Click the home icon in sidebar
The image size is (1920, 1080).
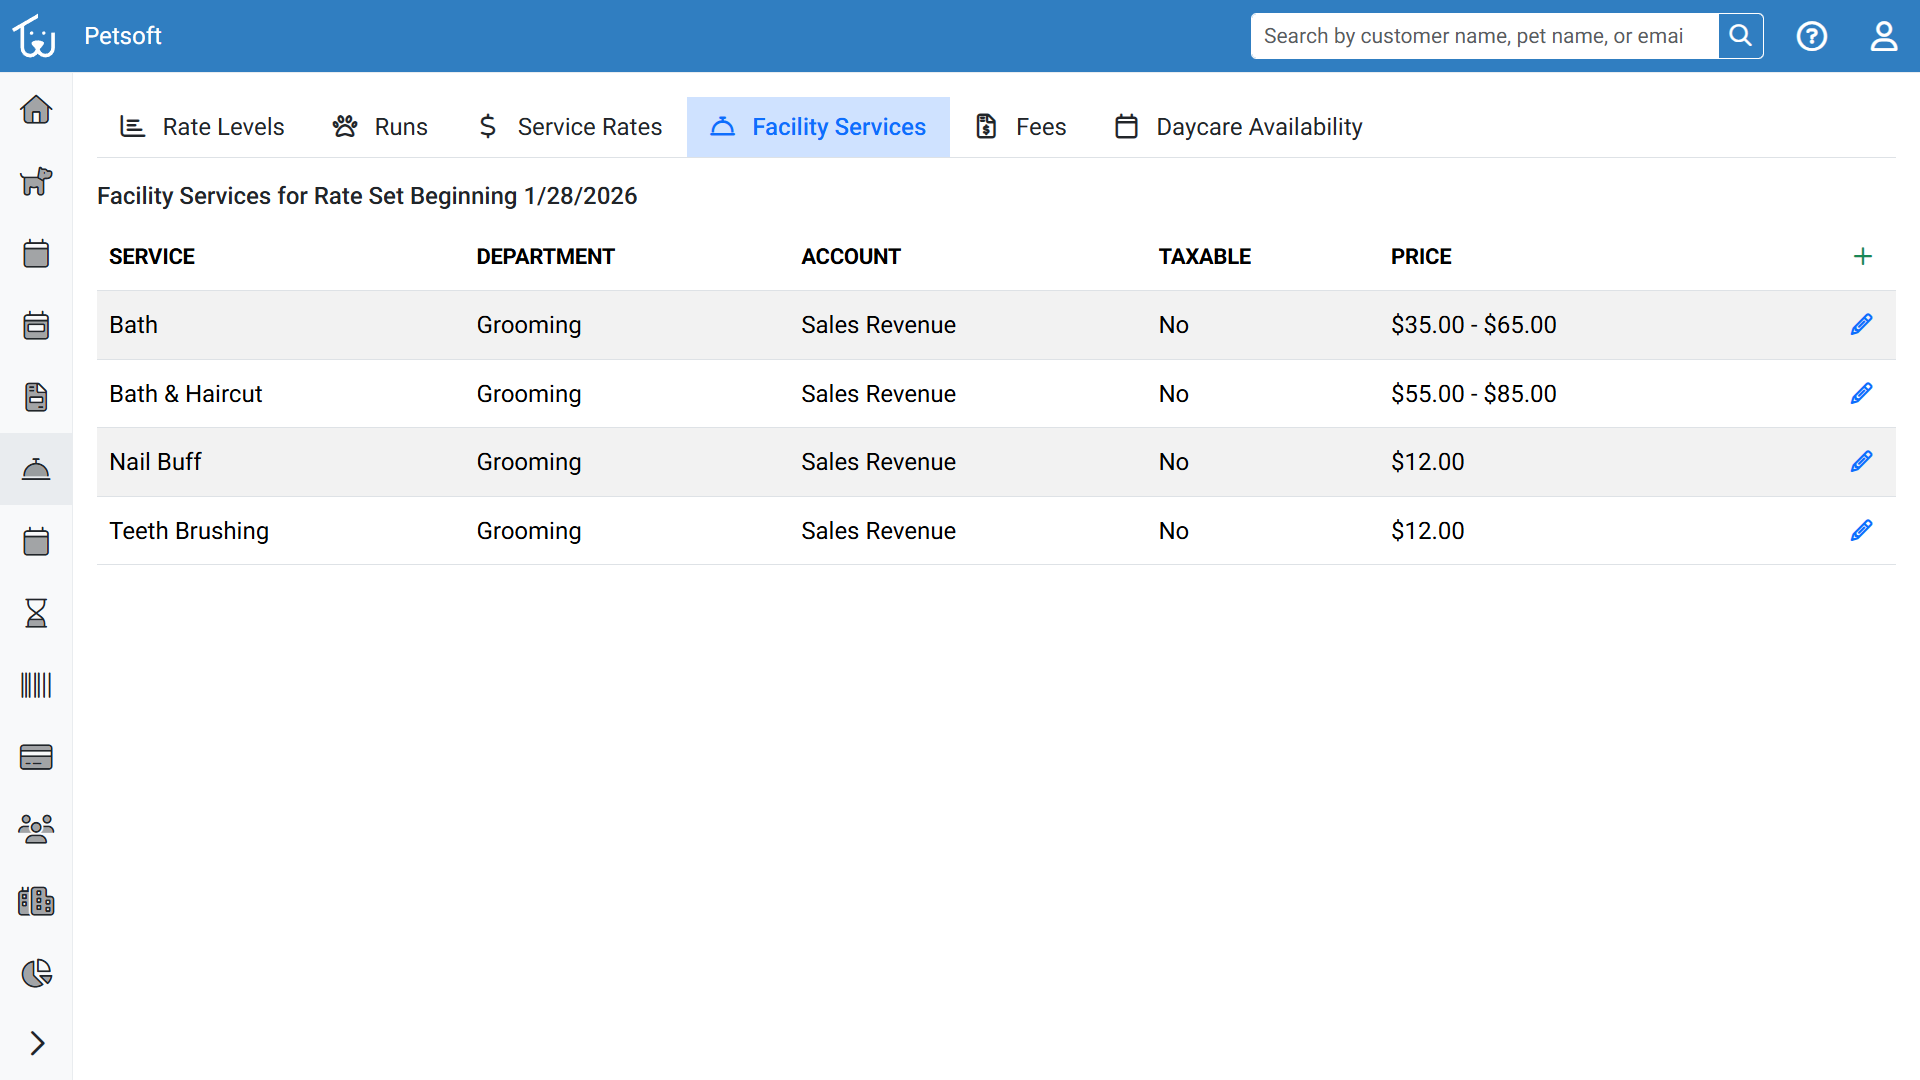pyautogui.click(x=36, y=109)
